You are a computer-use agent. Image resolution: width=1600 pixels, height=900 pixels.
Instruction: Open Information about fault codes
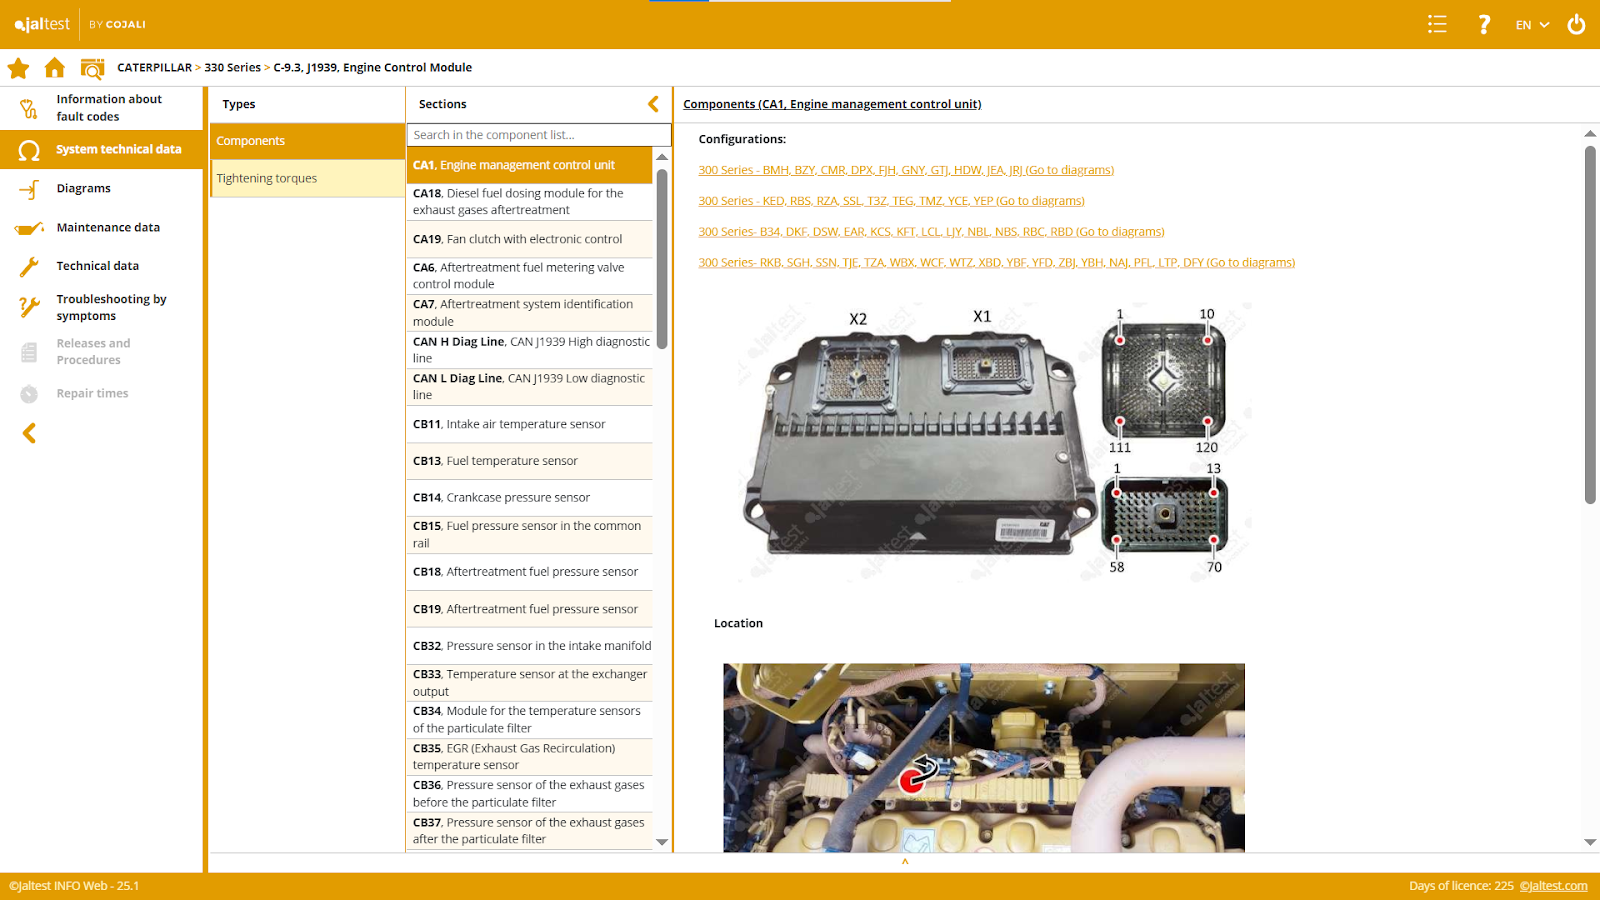101,108
